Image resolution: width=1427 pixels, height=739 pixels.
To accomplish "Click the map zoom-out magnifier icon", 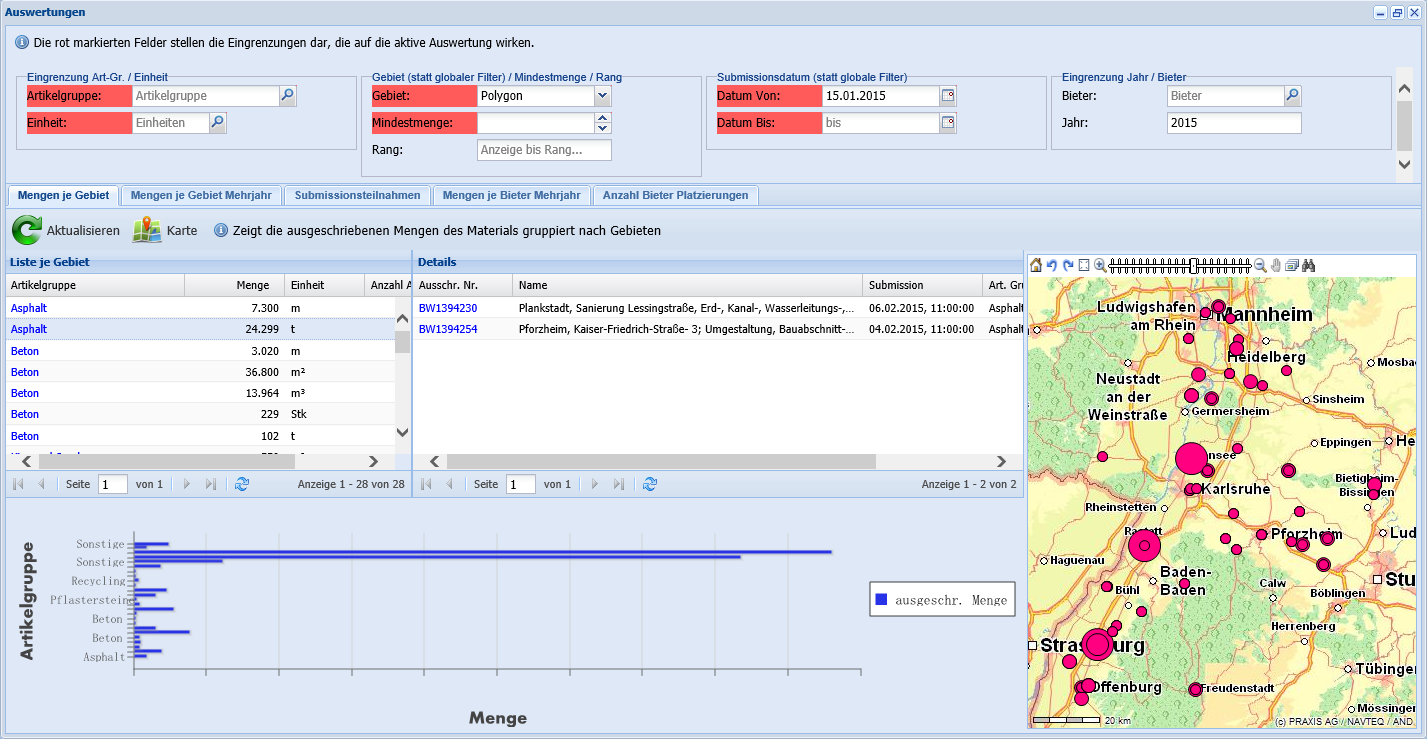I will click(x=1260, y=265).
